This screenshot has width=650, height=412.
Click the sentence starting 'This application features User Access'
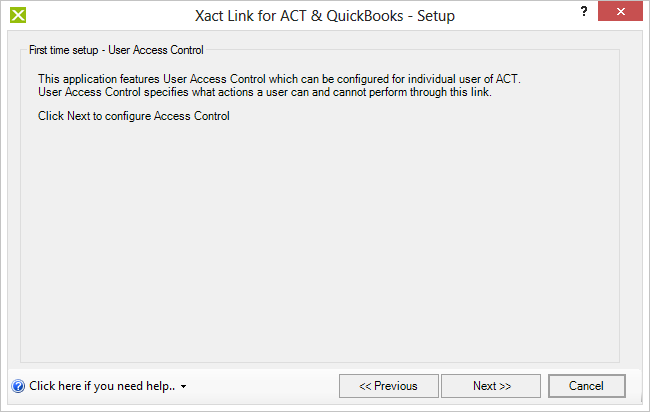pyautogui.click(x=279, y=79)
